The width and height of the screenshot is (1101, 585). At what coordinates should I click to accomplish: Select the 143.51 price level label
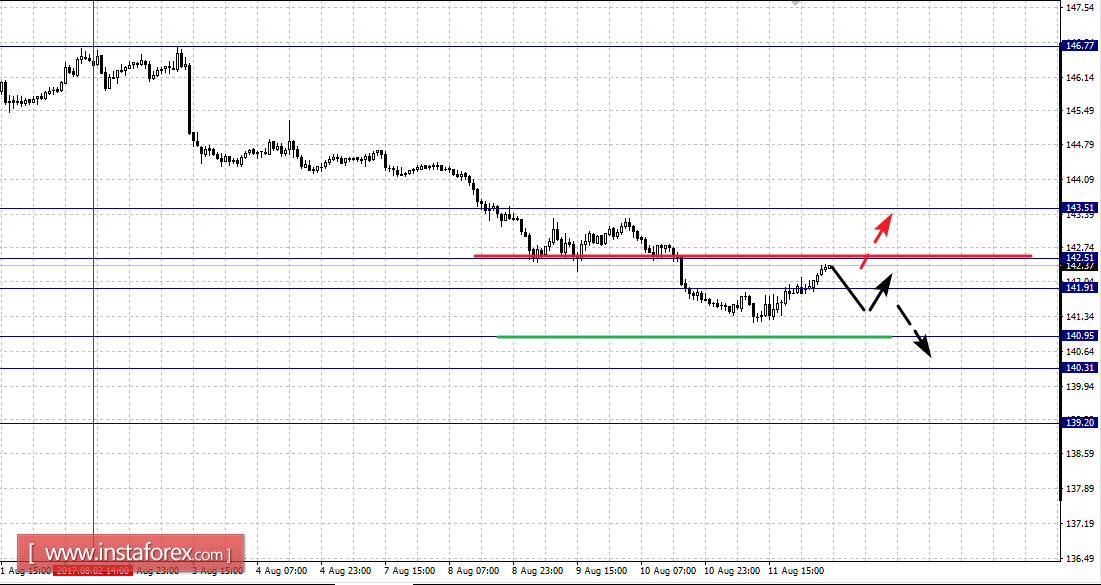click(1079, 208)
